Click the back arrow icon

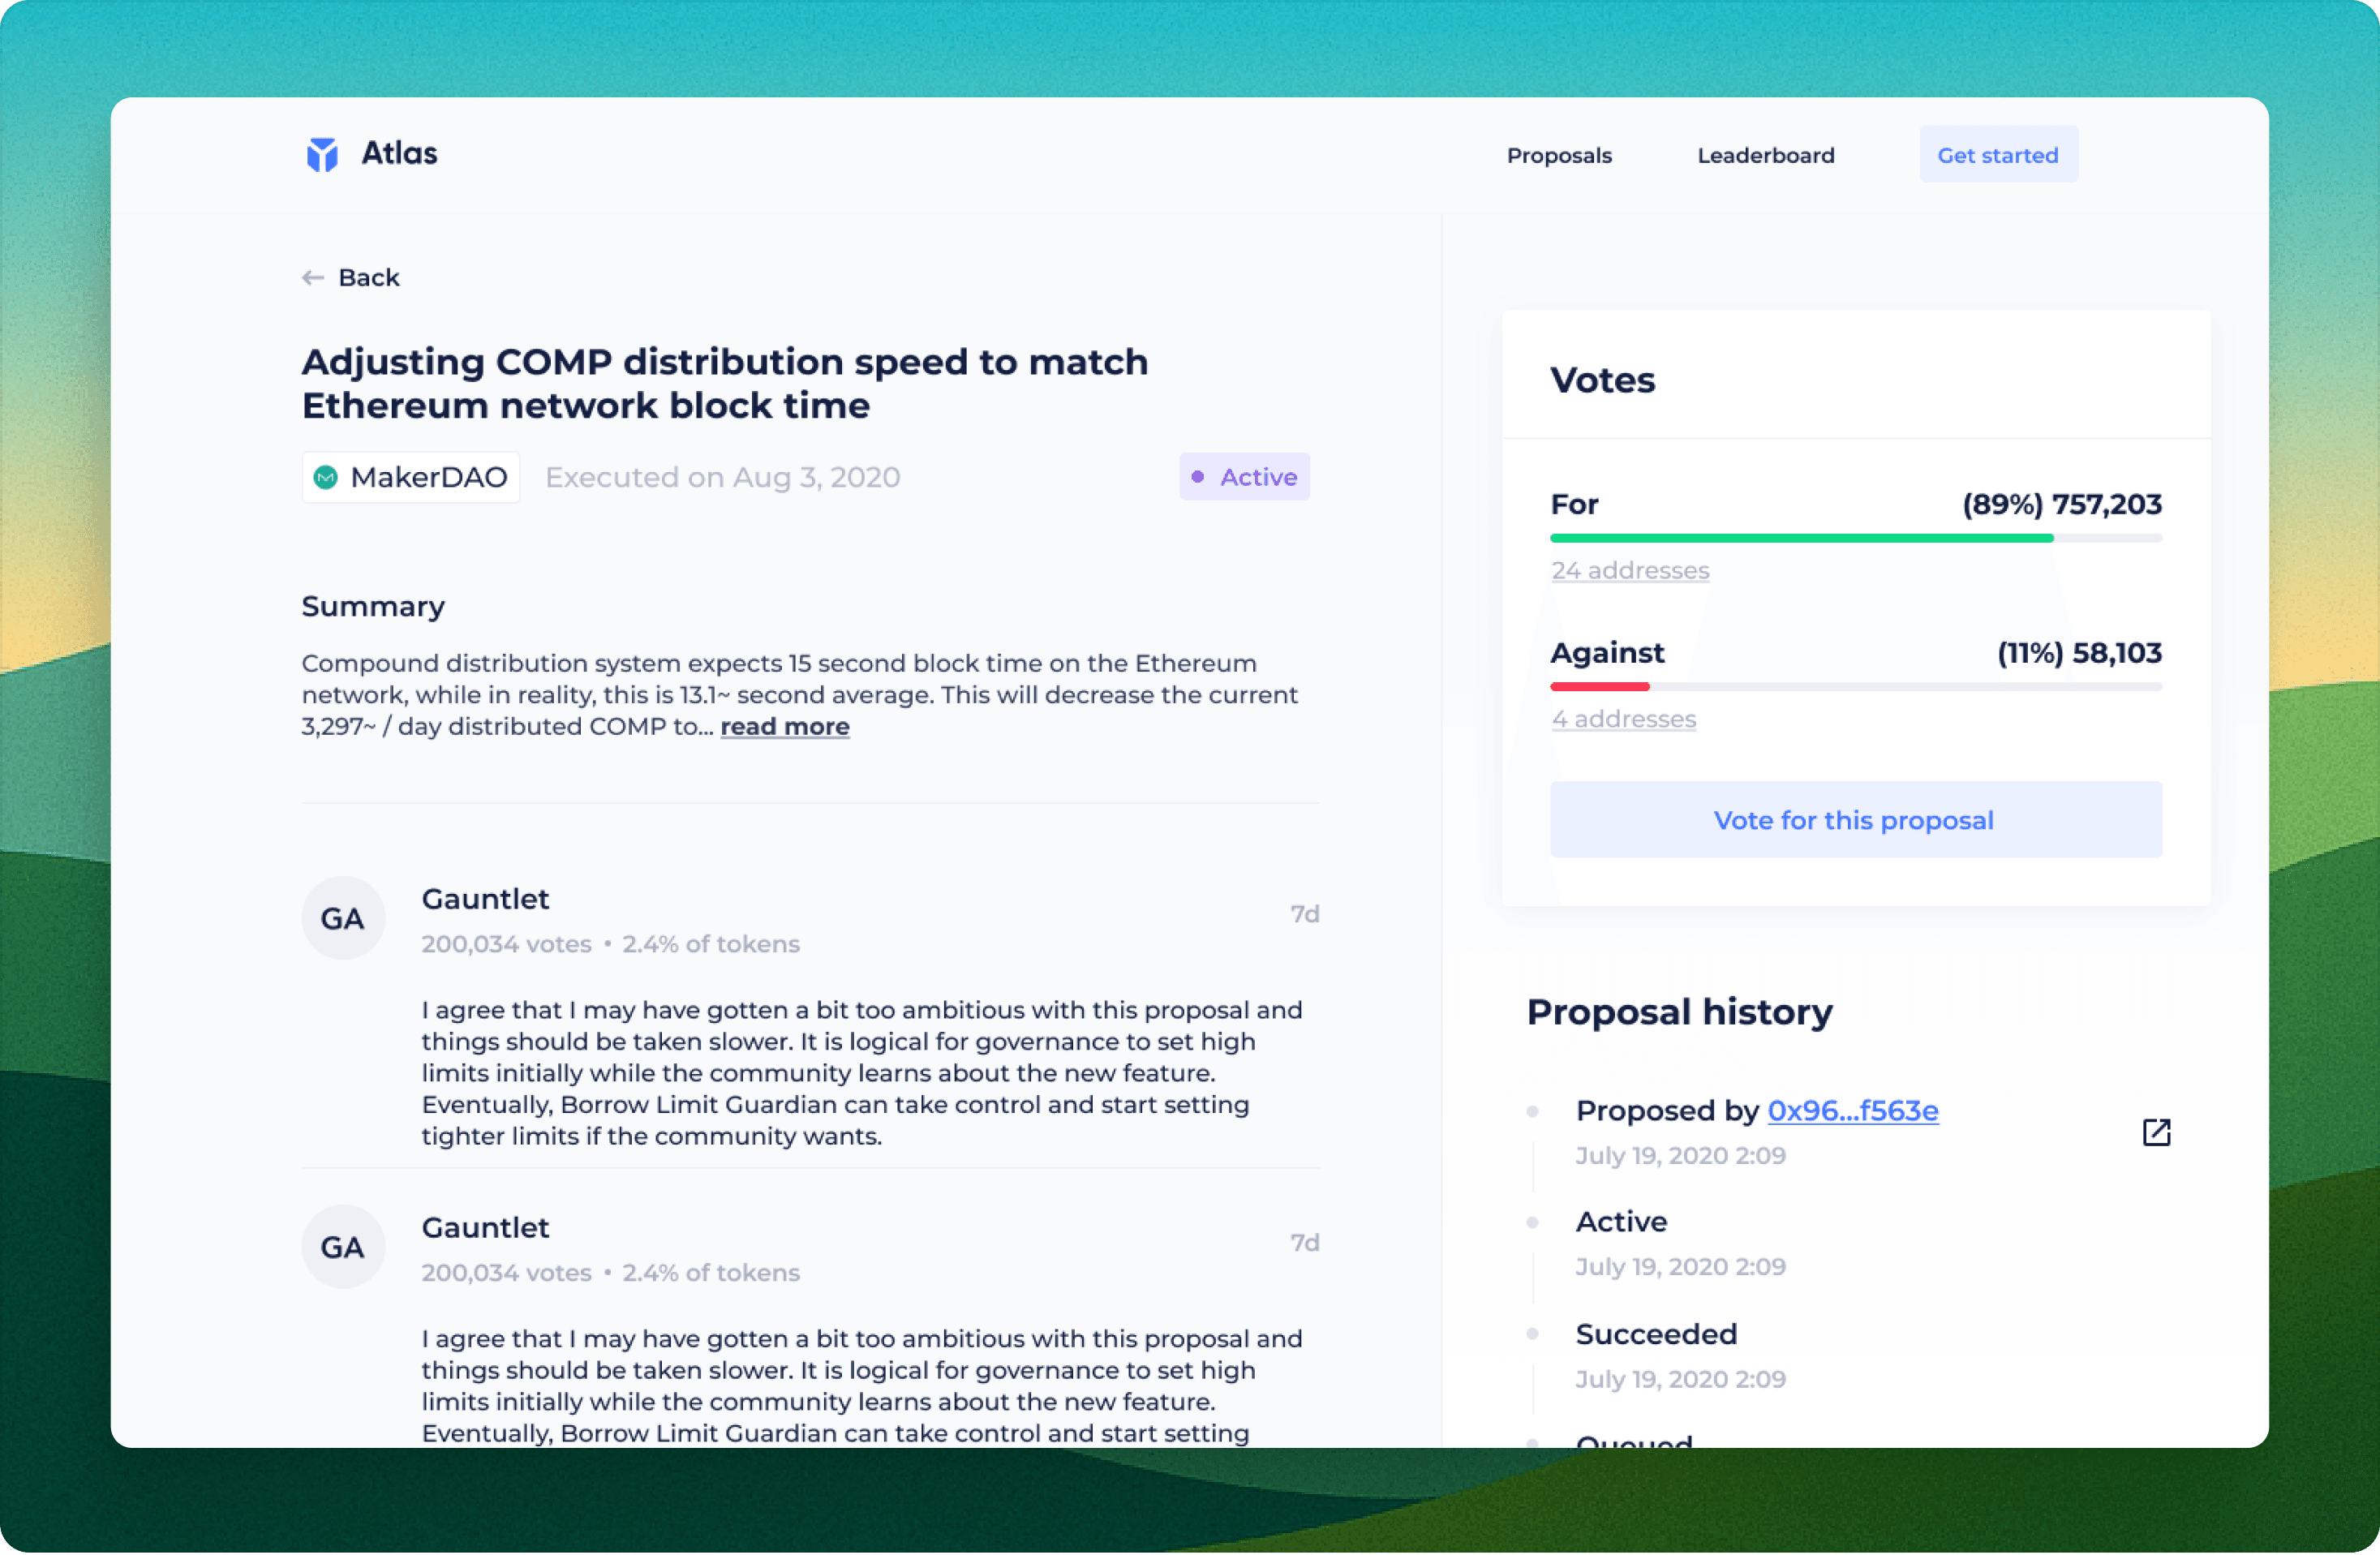click(313, 278)
